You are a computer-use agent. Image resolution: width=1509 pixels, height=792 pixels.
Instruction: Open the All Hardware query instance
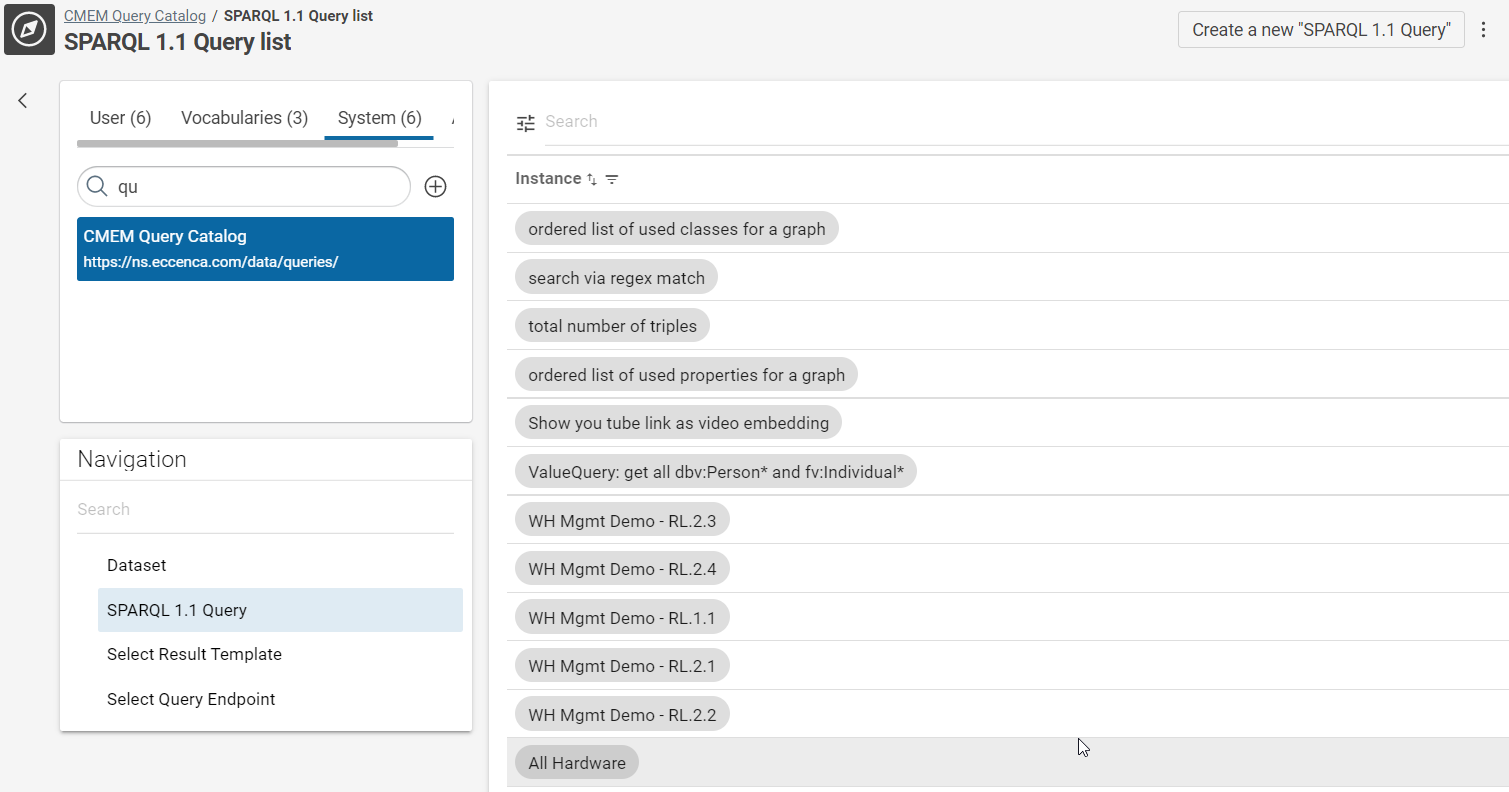tap(577, 763)
